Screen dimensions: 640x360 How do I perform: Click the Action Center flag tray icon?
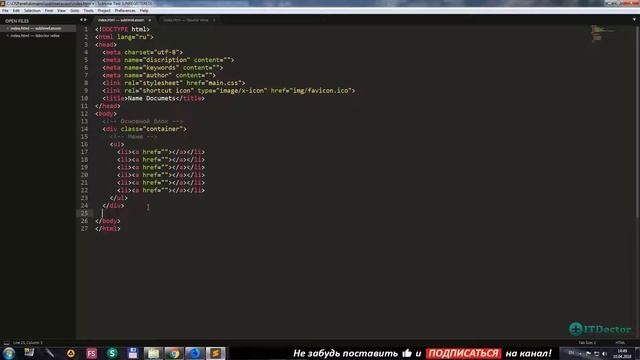tap(588, 353)
